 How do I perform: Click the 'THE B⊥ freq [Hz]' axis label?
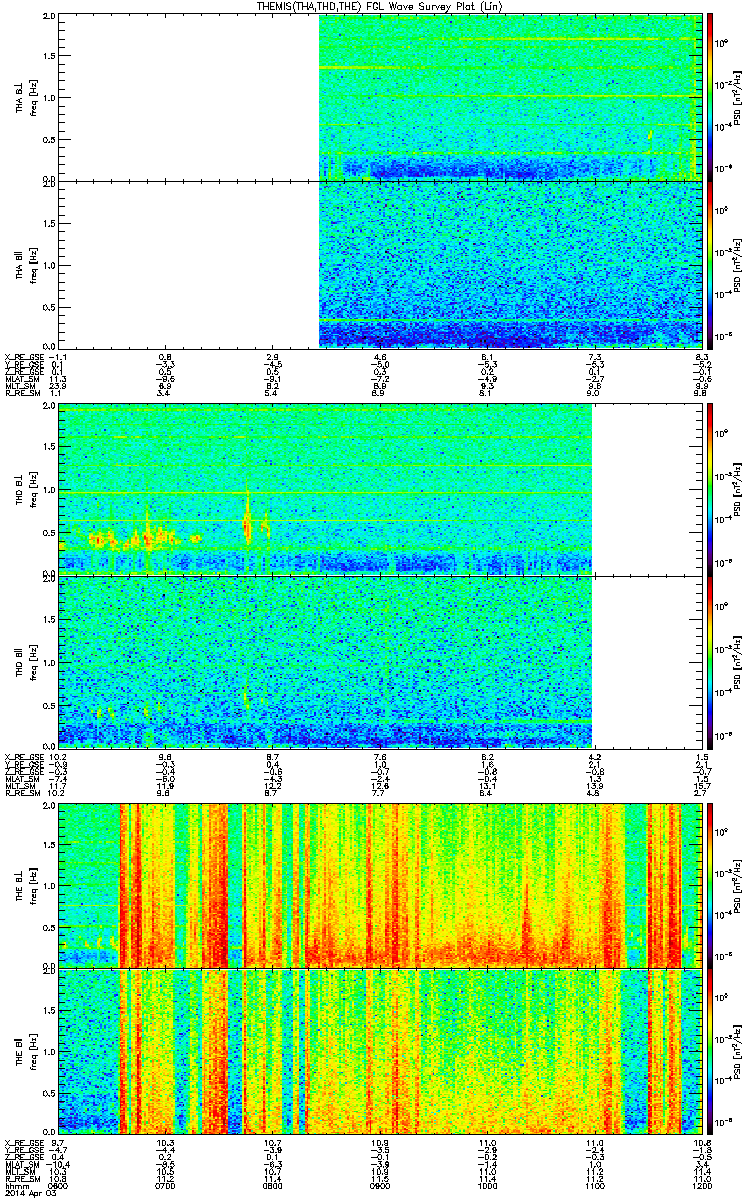click(24, 885)
